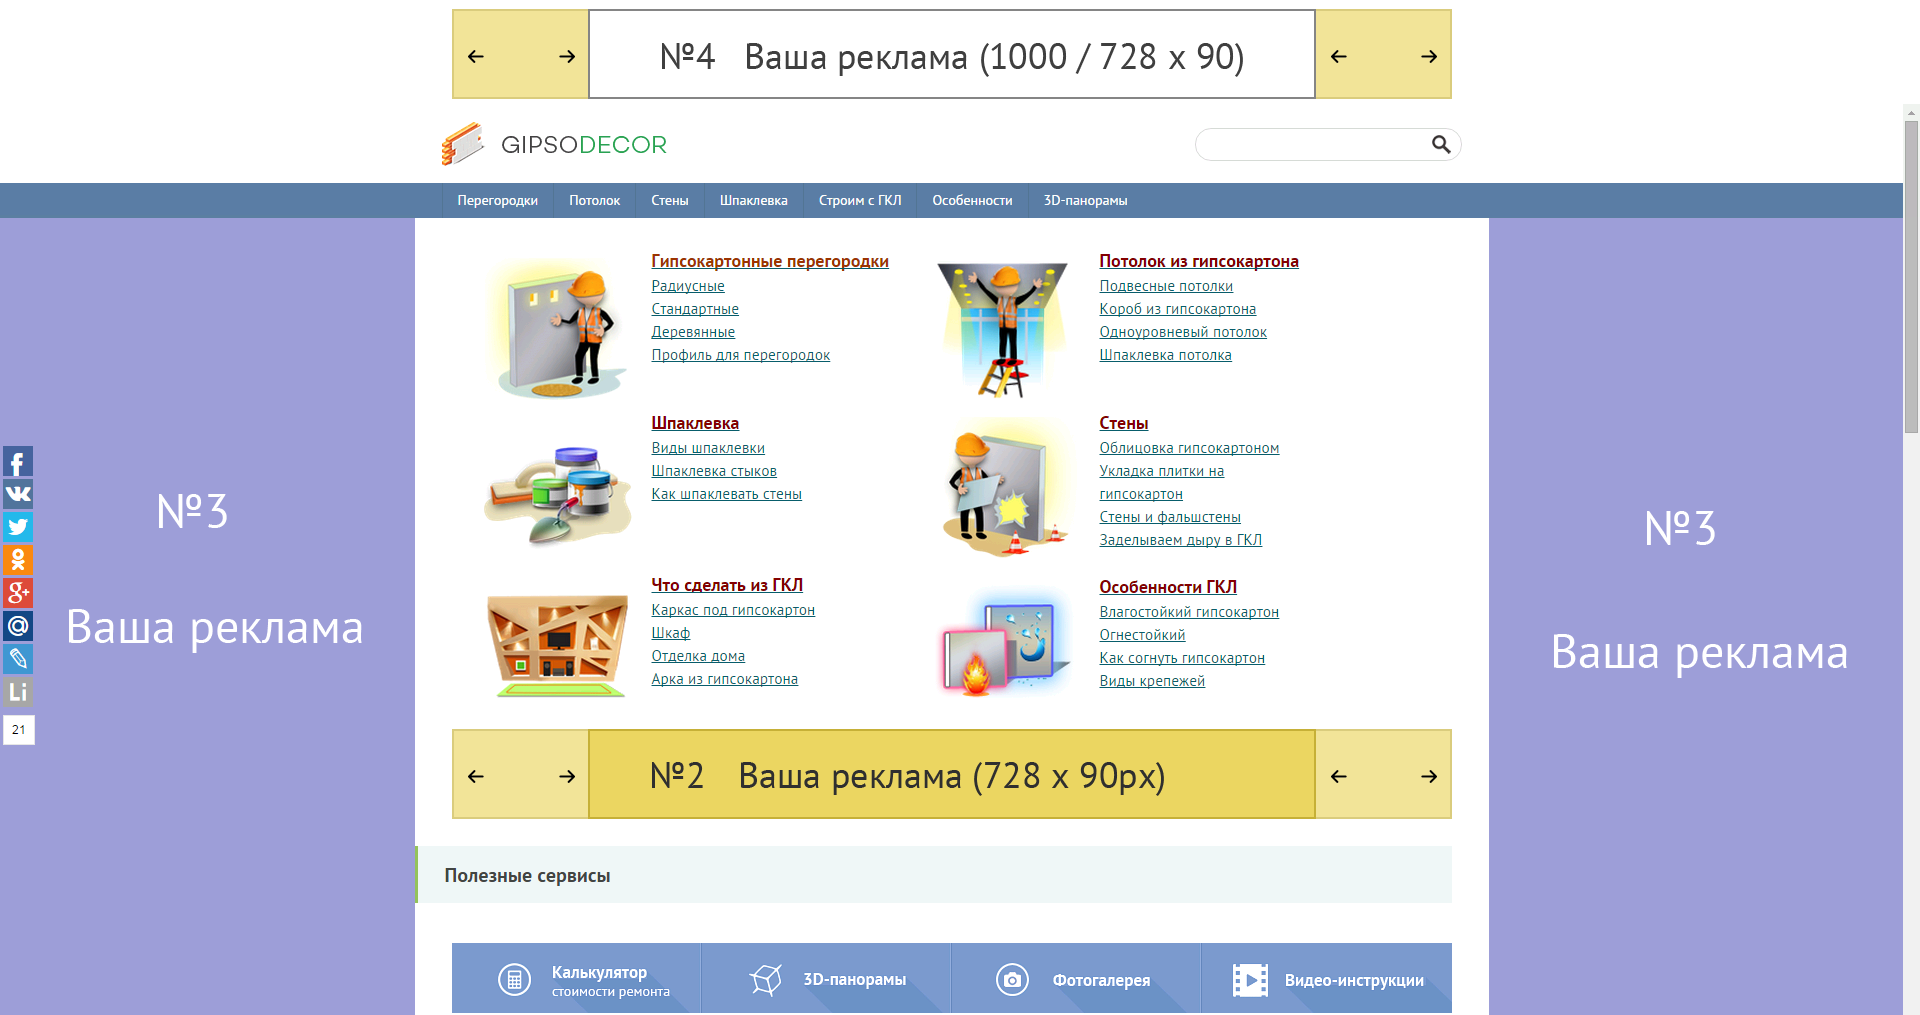Screen dimensions: 1920x1015
Task: Open the 3D-панорамы menu item
Action: coord(1085,201)
